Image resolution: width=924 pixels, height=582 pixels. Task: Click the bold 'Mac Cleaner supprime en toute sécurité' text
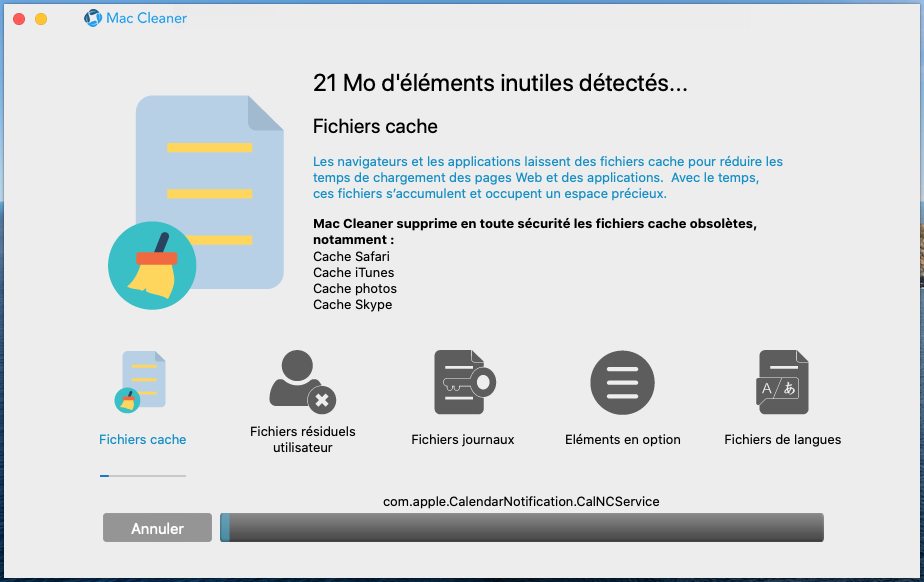(535, 232)
